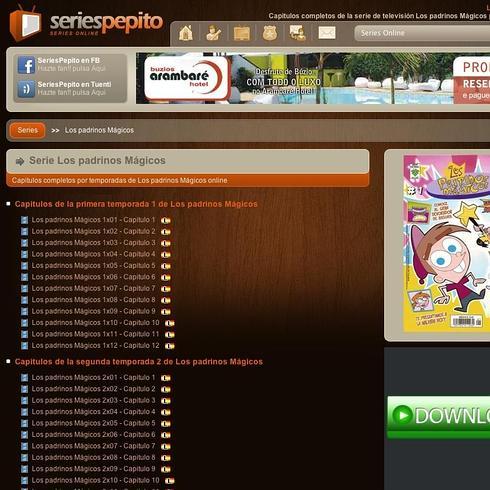The image size is (490, 490).
Task: Click the flag icon beside 2x02 Capitulo 2
Action: [x=166, y=389]
